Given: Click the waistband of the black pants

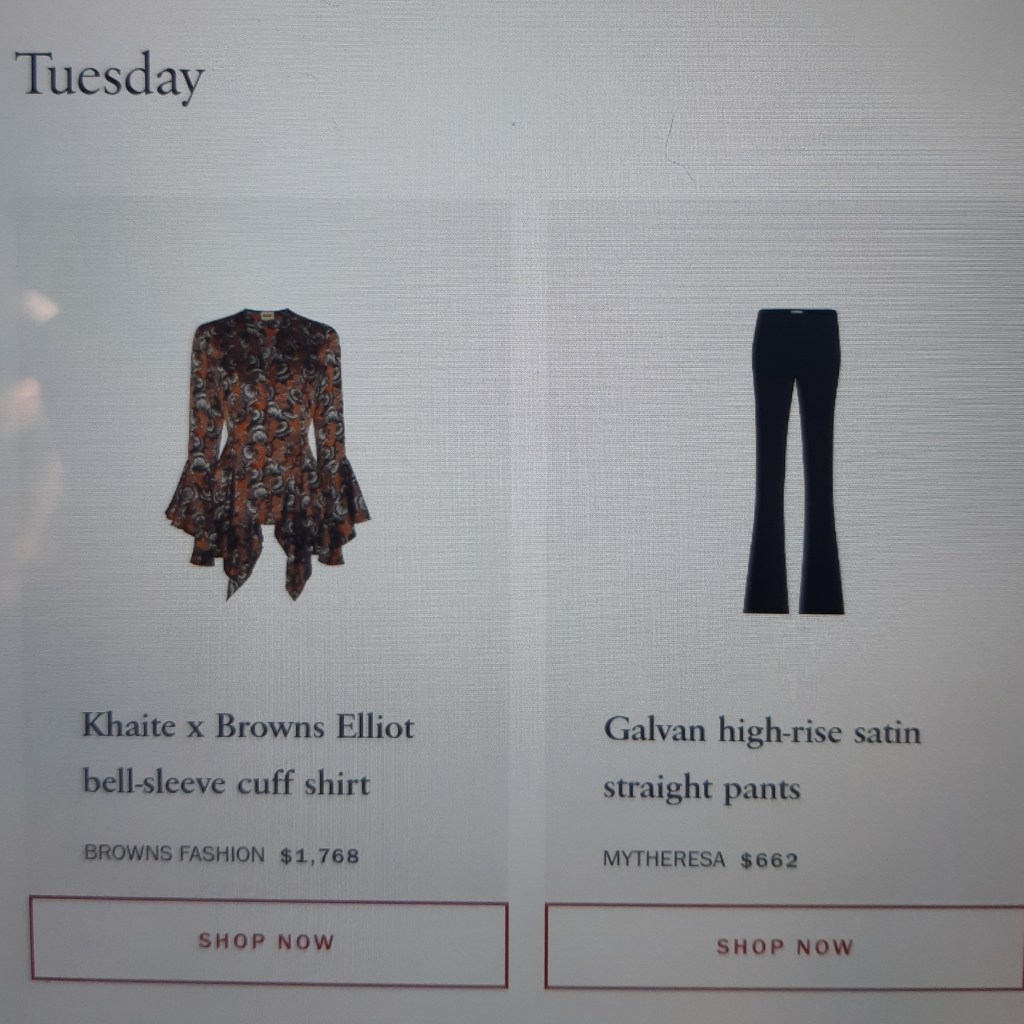Looking at the screenshot, I should (x=796, y=315).
